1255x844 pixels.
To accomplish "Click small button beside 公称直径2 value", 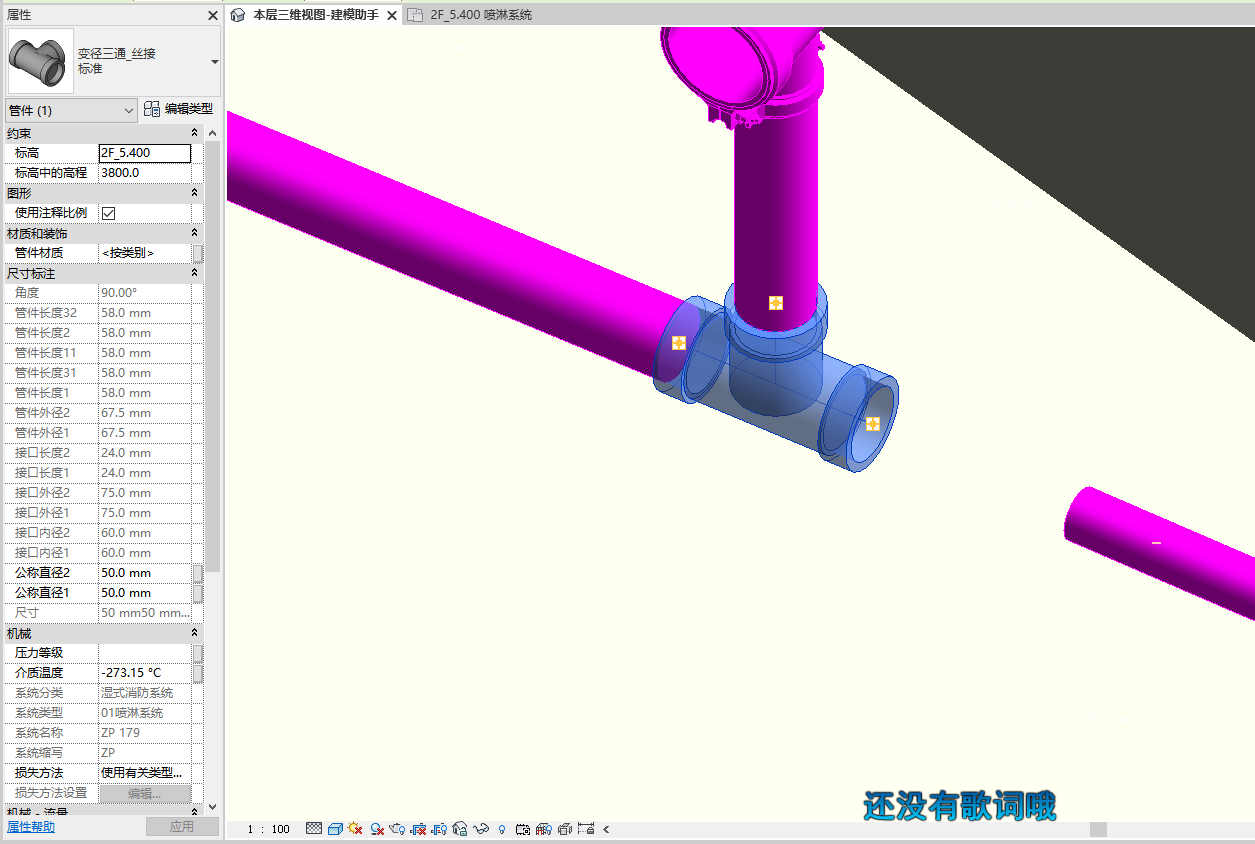I will (x=198, y=573).
